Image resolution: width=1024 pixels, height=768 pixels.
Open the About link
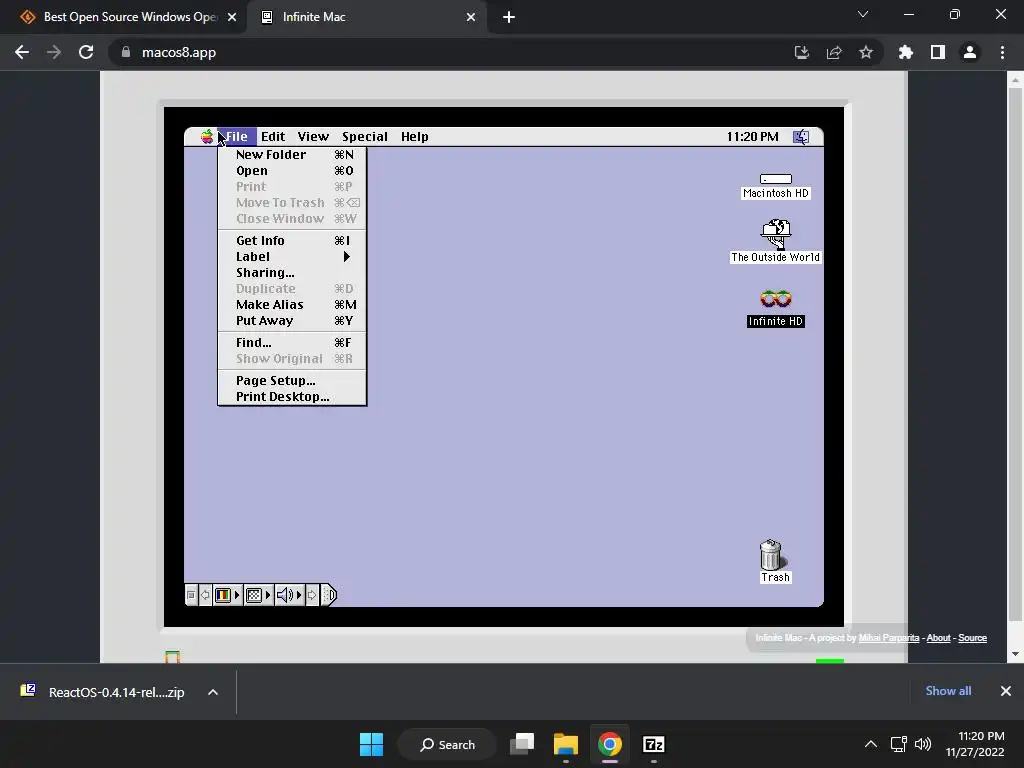click(938, 638)
